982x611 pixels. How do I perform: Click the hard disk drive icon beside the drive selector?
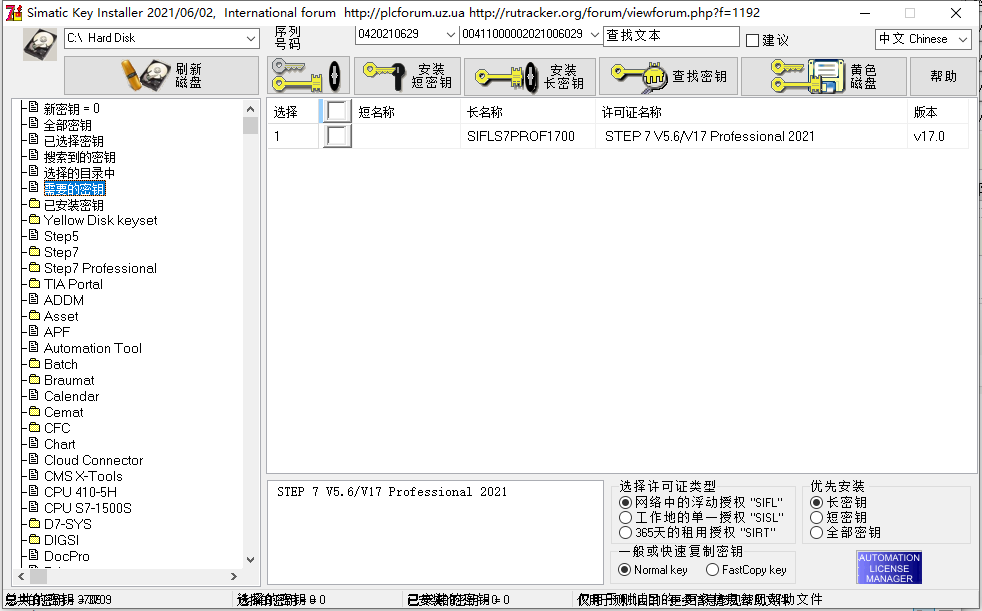pyautogui.click(x=40, y=44)
